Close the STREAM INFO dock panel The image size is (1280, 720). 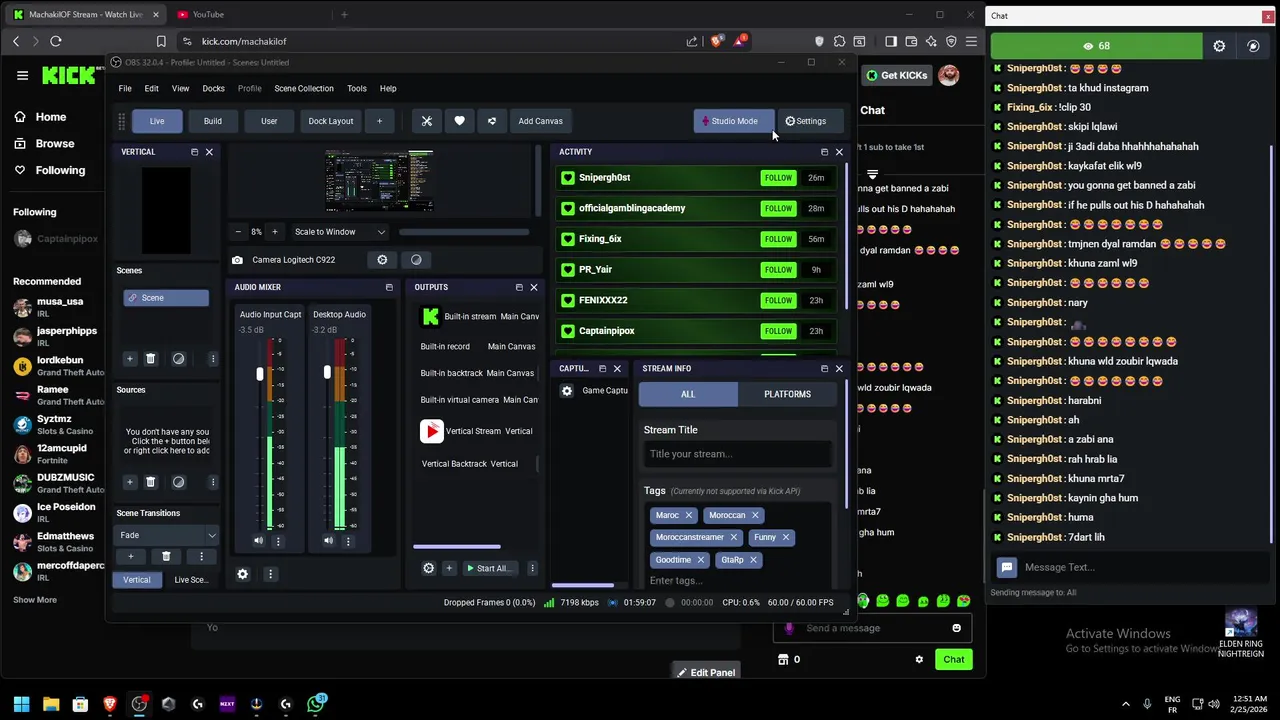coord(839,368)
